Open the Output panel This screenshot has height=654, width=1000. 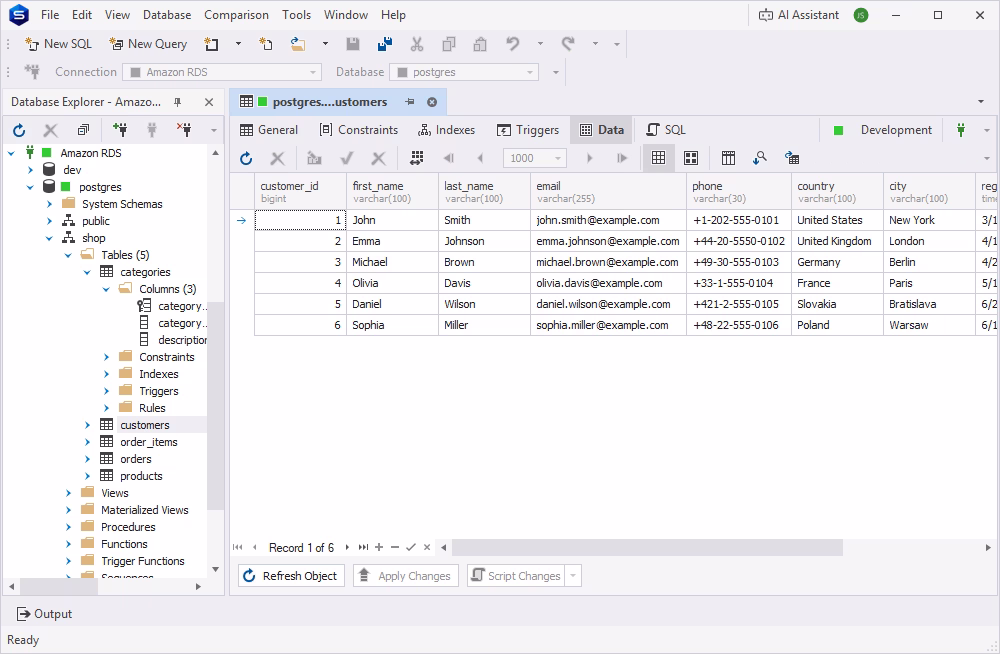pyautogui.click(x=44, y=614)
